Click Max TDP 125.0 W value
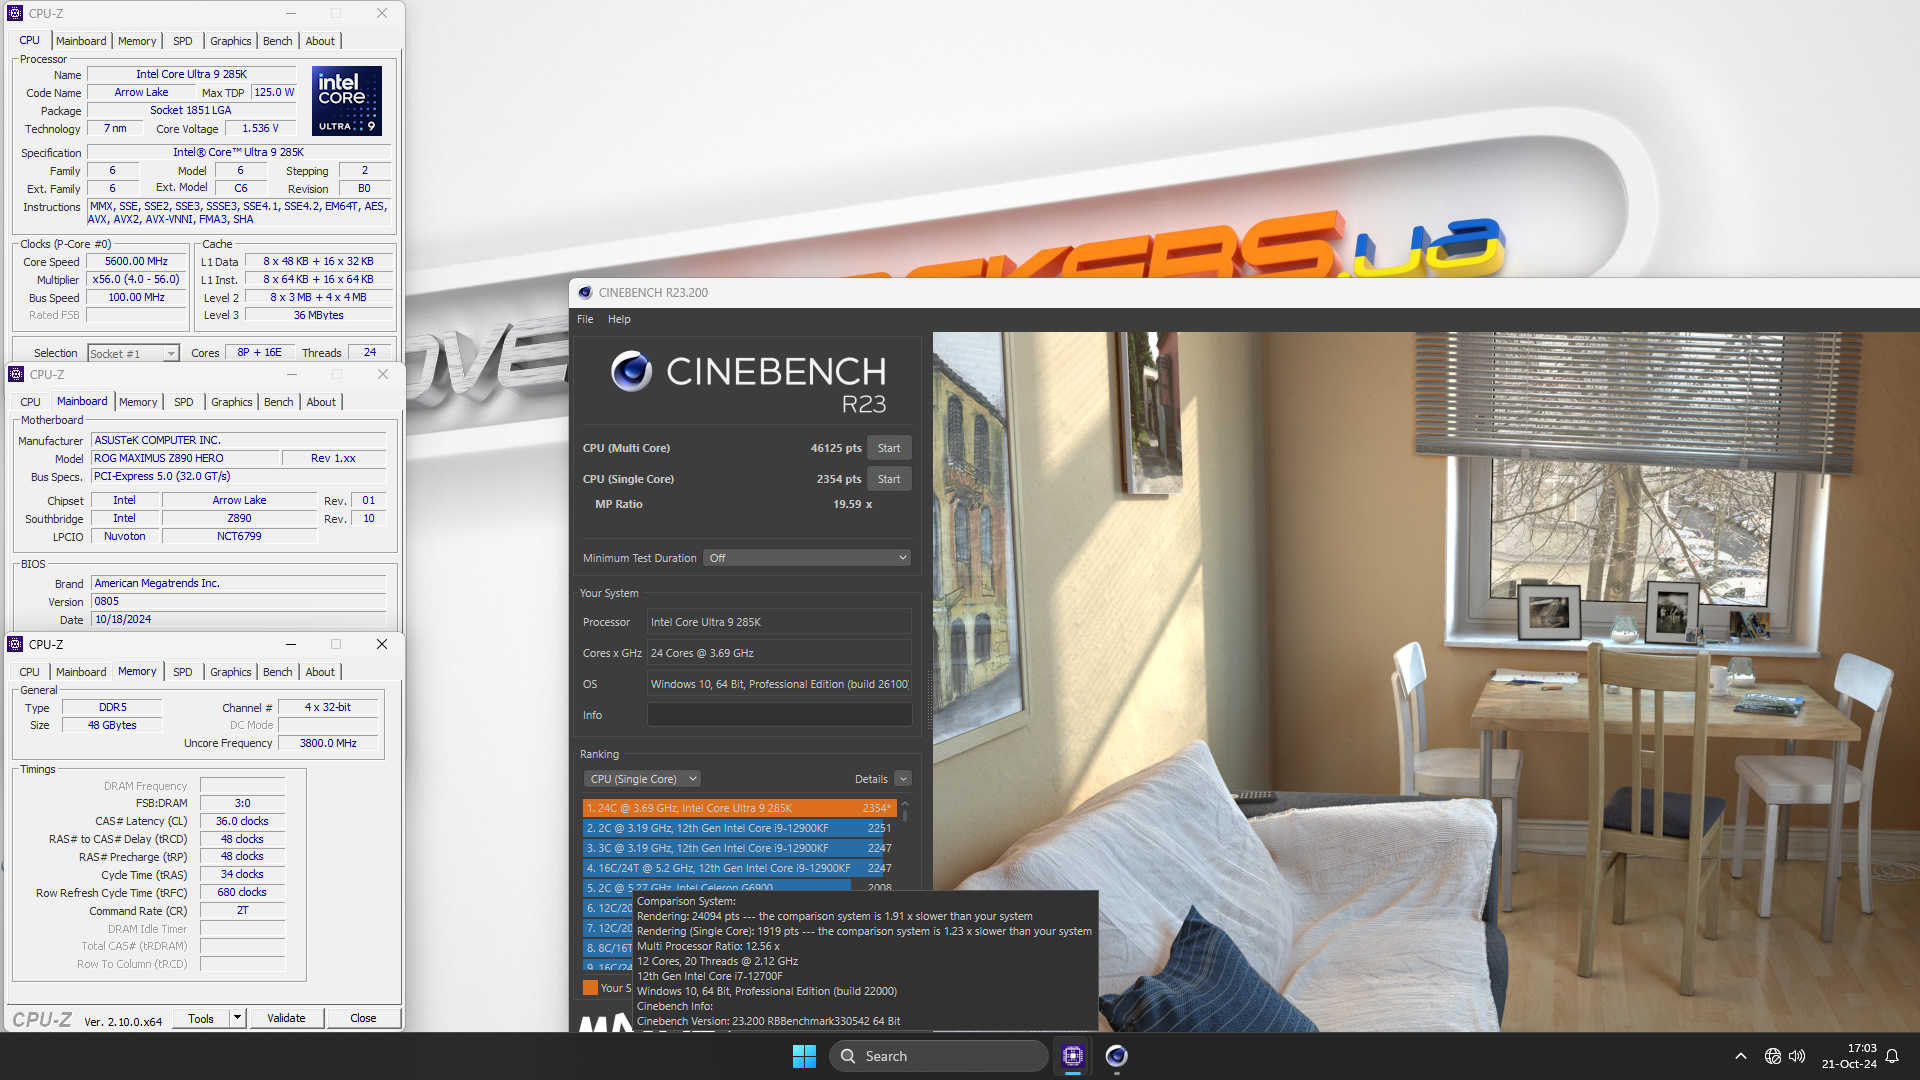This screenshot has height=1080, width=1920. click(274, 92)
